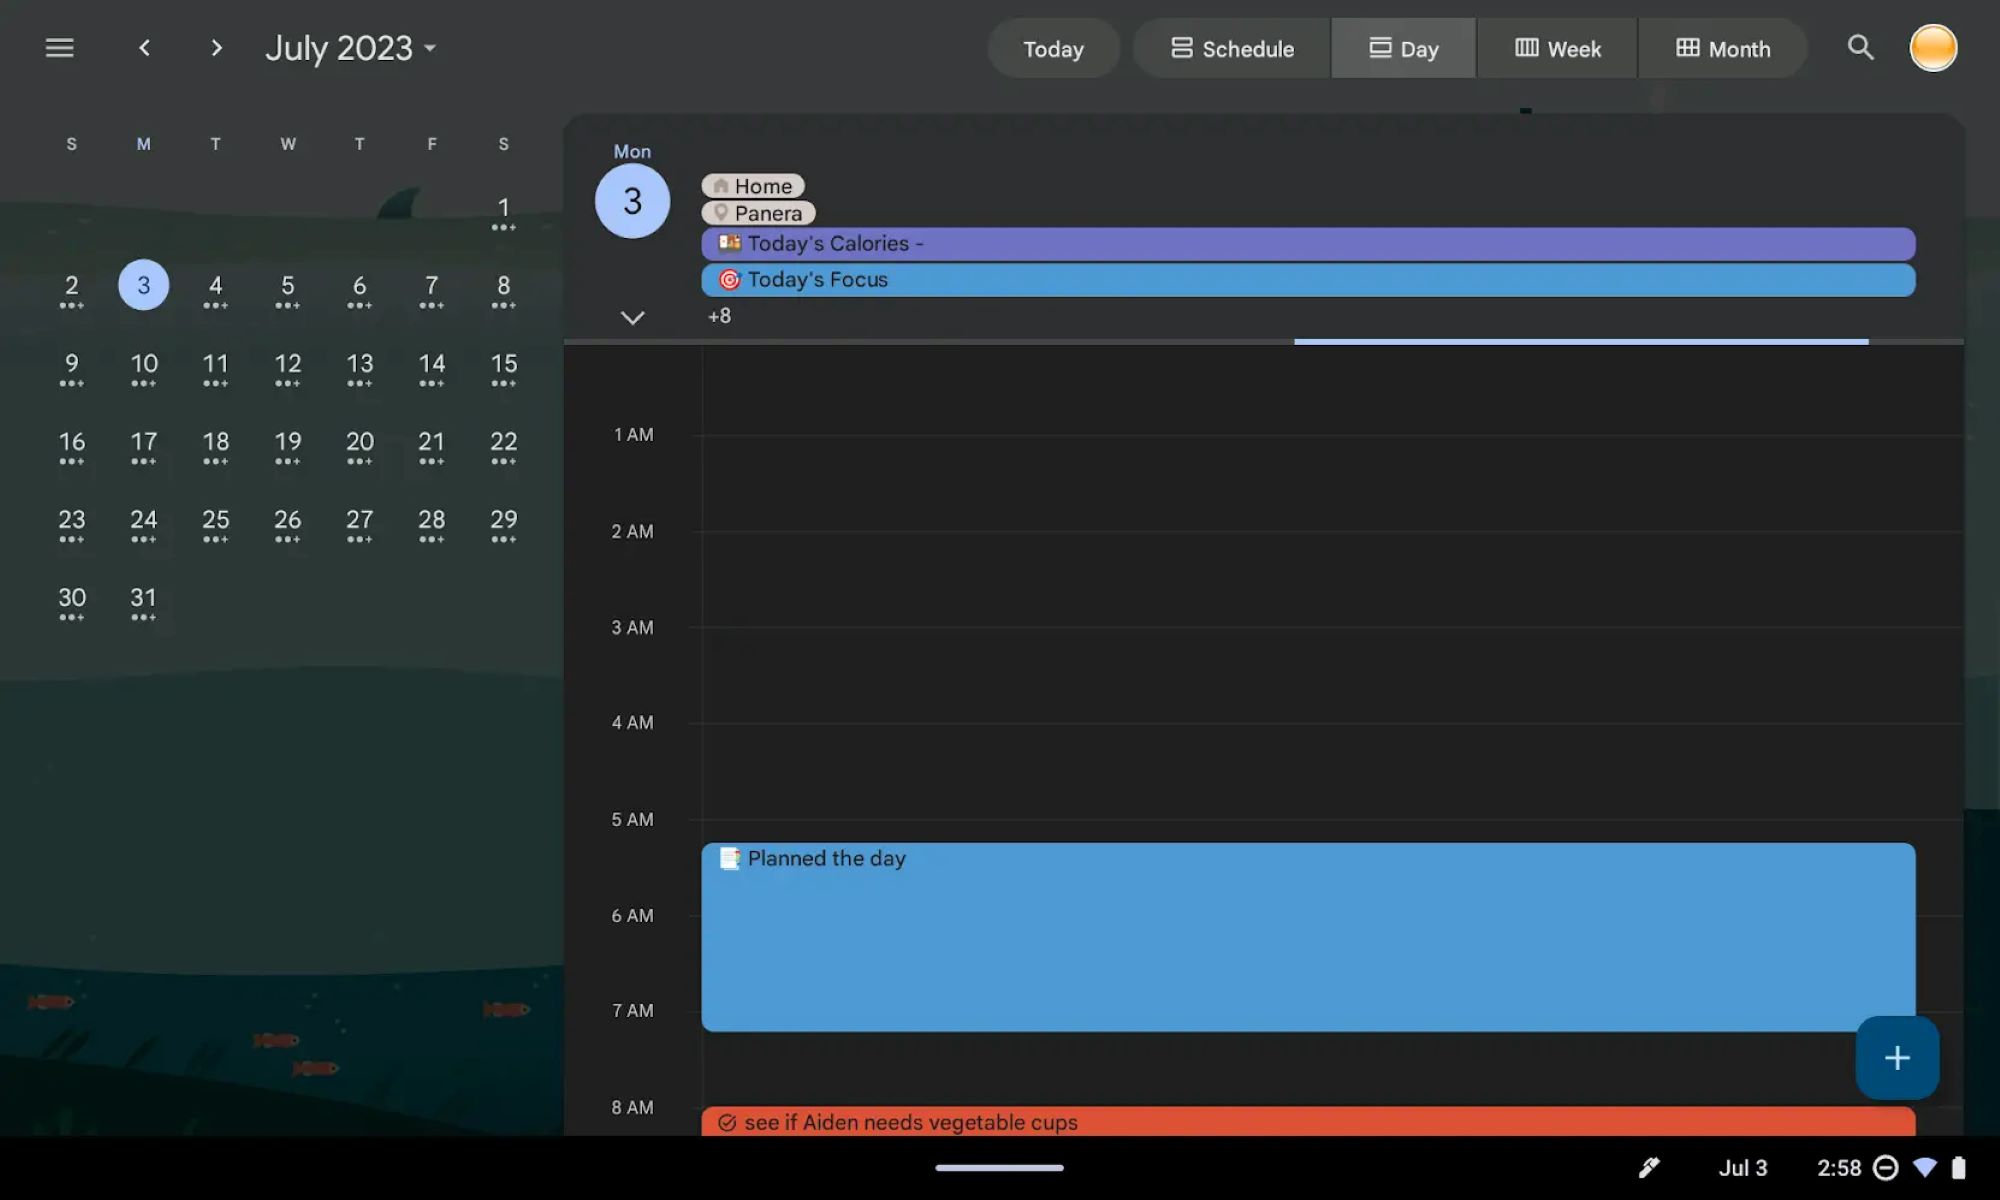Navigate to previous month arrow

143,47
